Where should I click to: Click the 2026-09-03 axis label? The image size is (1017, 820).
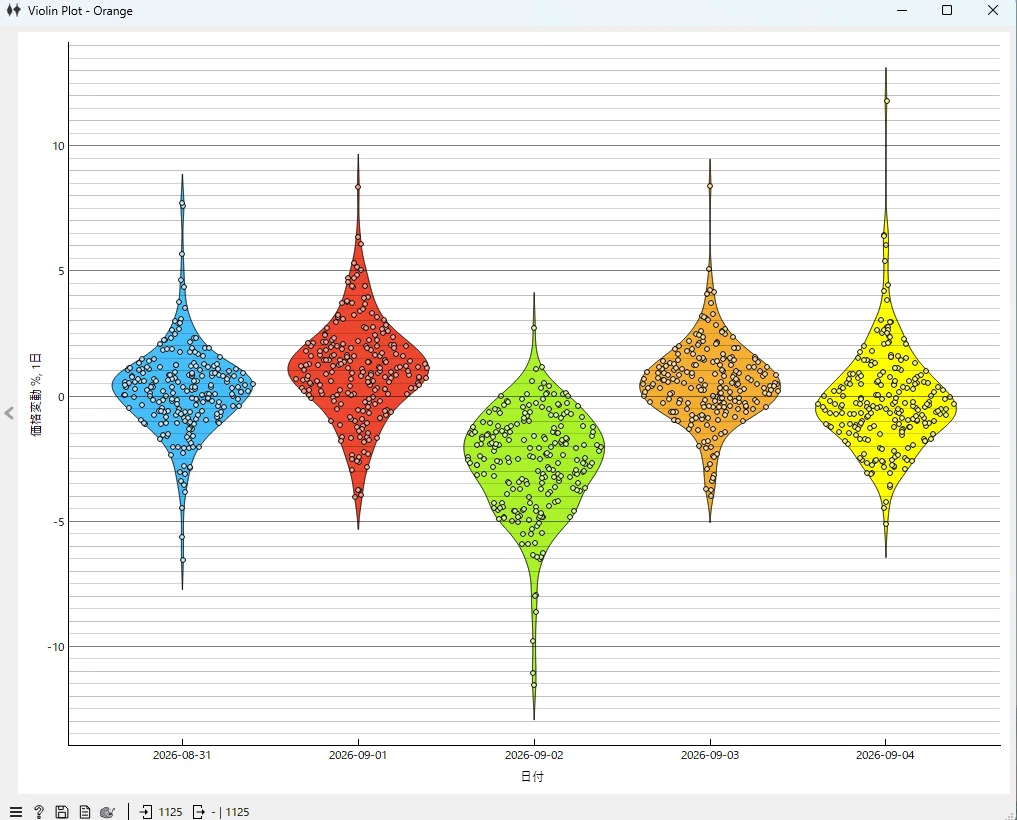point(710,755)
